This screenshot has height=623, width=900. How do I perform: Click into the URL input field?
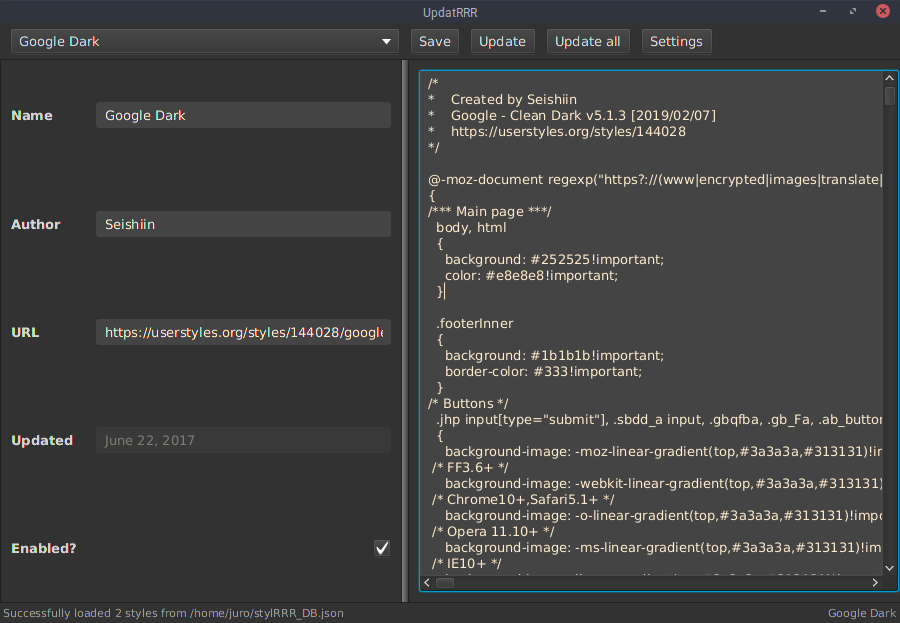click(x=243, y=332)
